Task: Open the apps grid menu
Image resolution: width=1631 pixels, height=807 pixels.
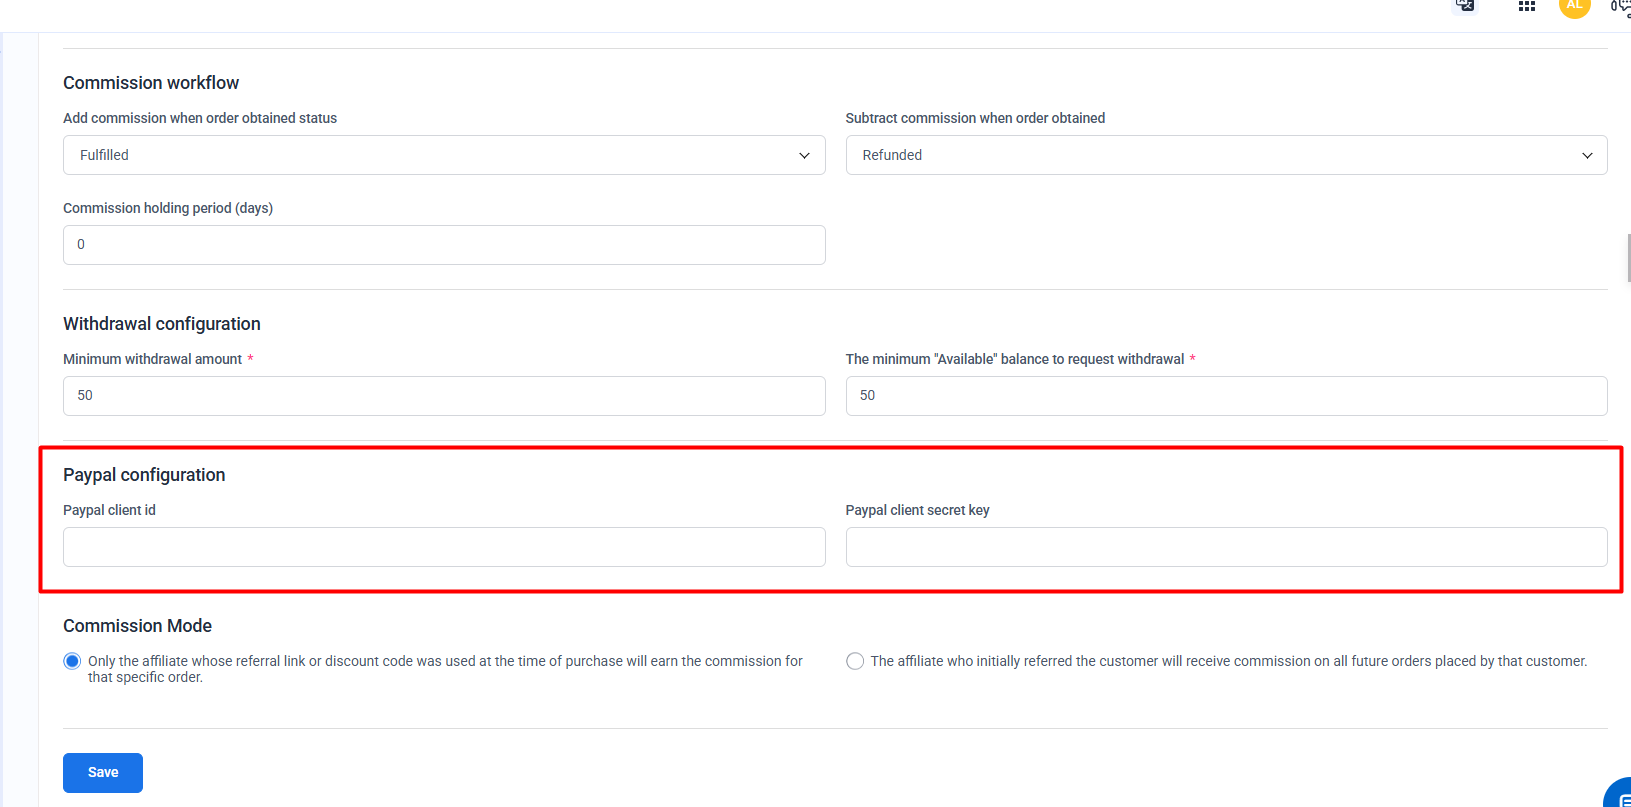Action: (x=1526, y=6)
